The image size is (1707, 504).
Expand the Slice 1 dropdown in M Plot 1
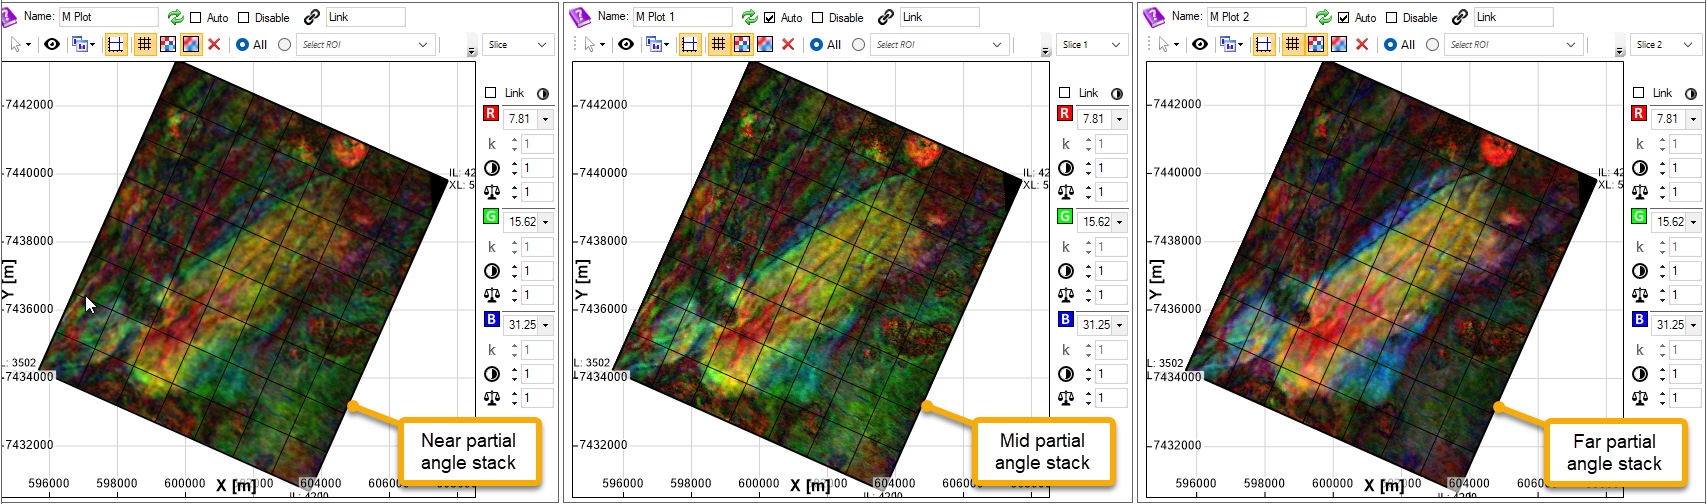point(1116,44)
